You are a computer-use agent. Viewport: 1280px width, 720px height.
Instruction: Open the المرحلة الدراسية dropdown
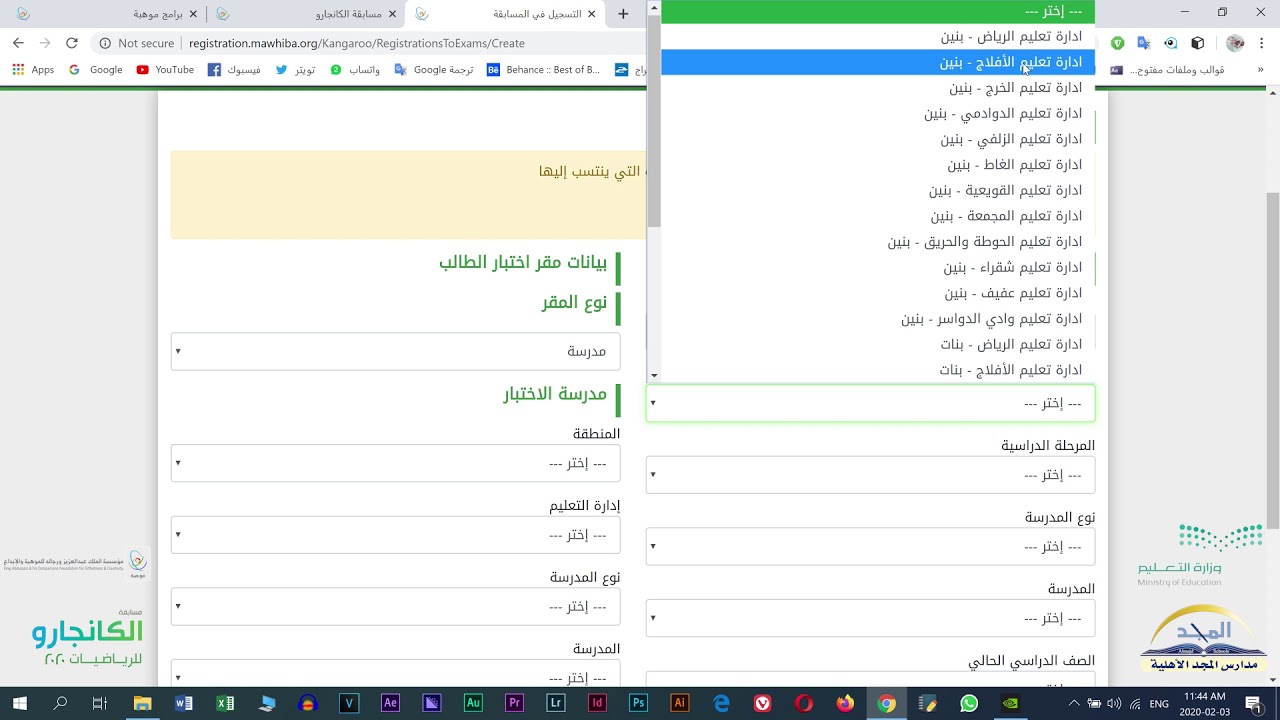point(870,475)
